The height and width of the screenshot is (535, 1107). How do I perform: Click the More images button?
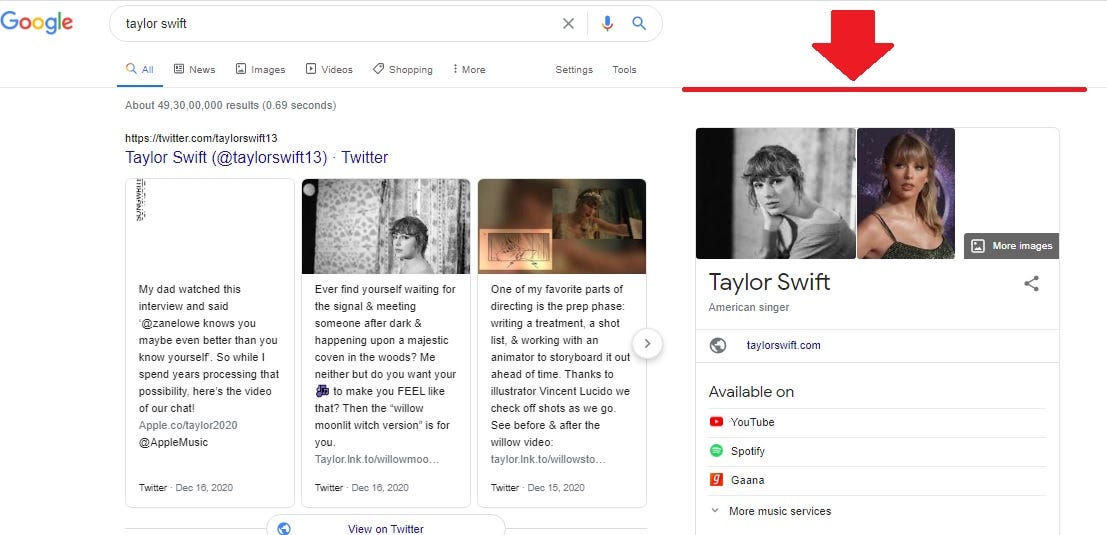click(1012, 246)
